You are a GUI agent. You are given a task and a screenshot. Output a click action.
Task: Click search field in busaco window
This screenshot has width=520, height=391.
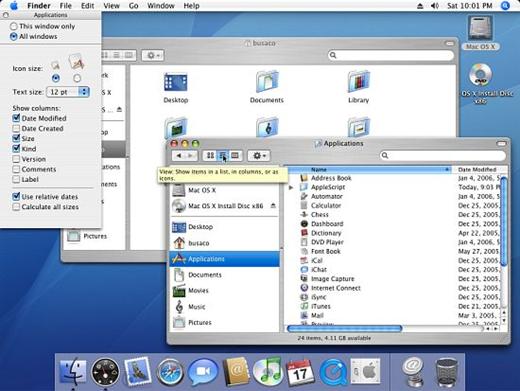[x=391, y=55]
